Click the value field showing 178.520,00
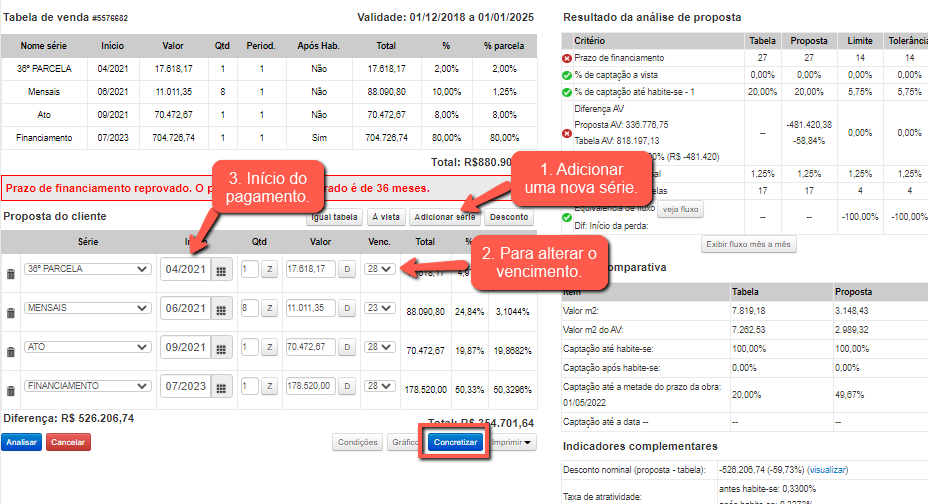Screen dimensions: 928x504 (307, 386)
